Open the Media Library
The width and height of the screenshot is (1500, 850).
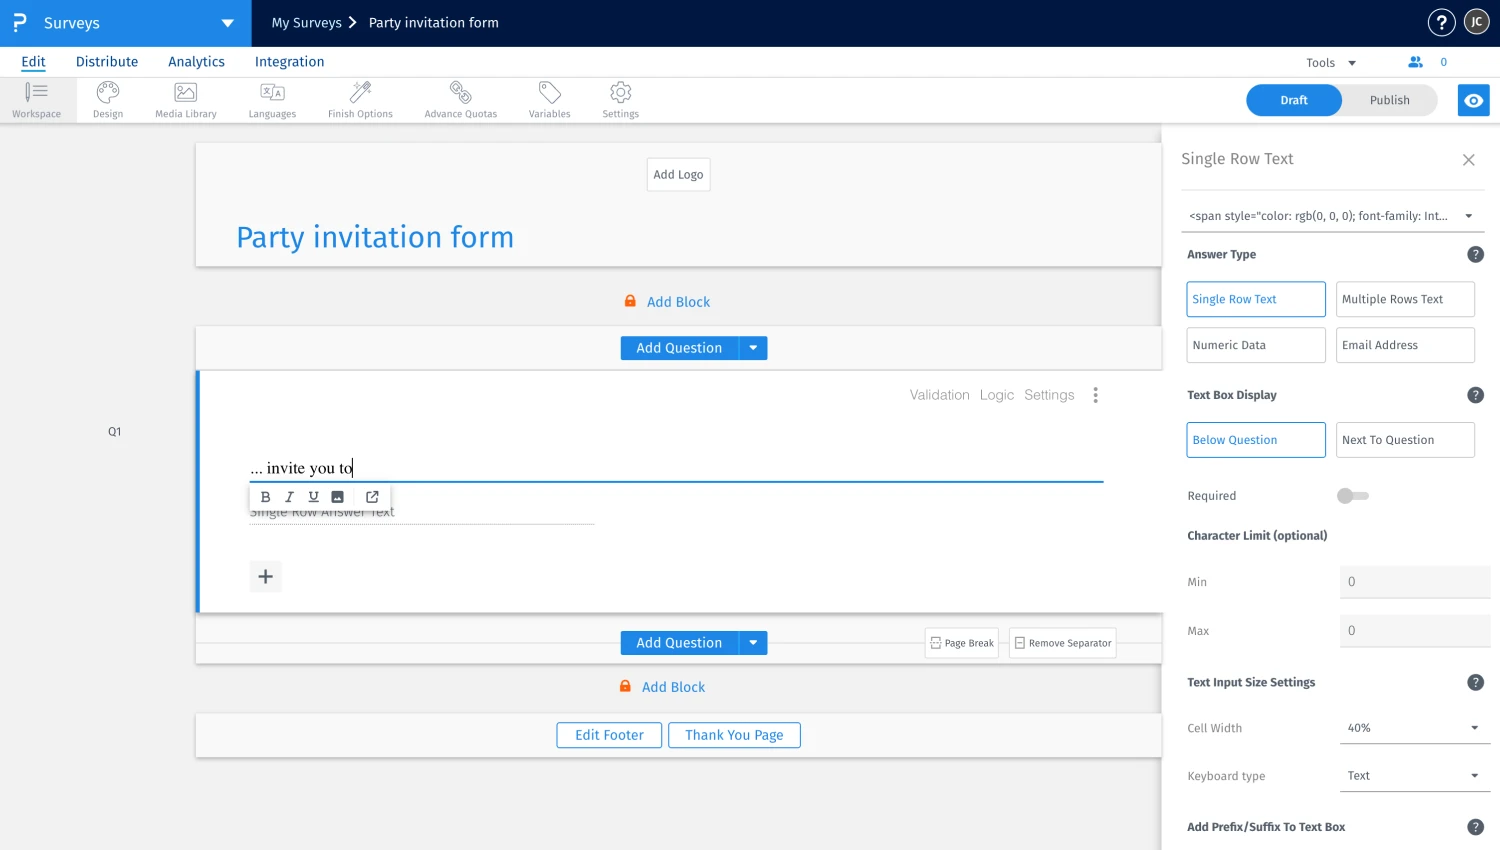185,99
